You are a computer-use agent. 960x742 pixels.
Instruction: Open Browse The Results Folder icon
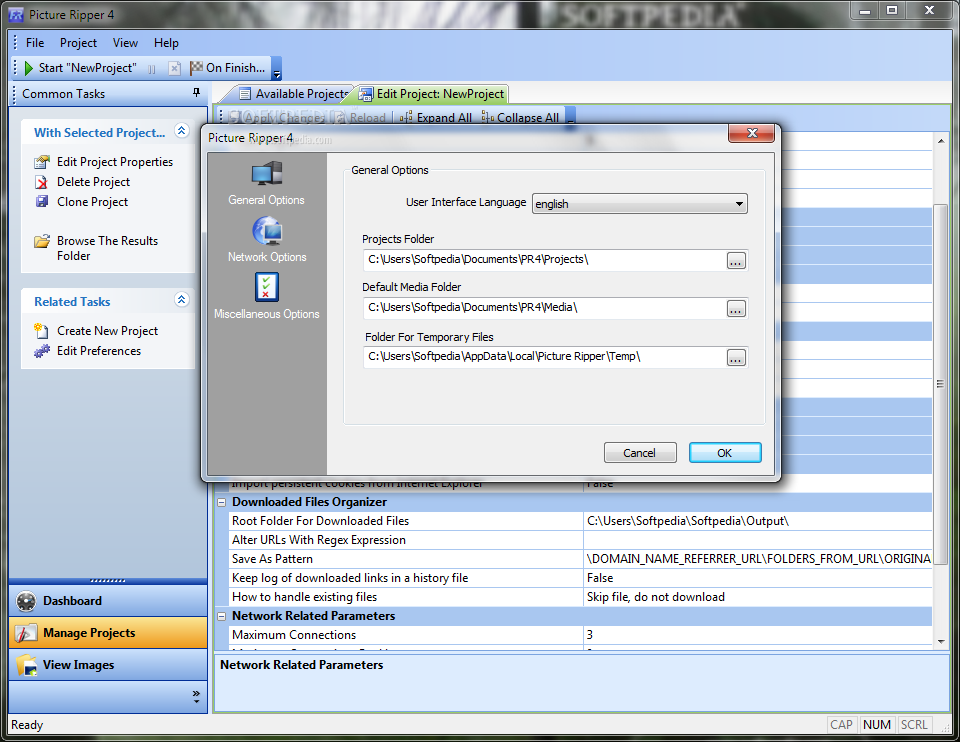click(x=42, y=241)
